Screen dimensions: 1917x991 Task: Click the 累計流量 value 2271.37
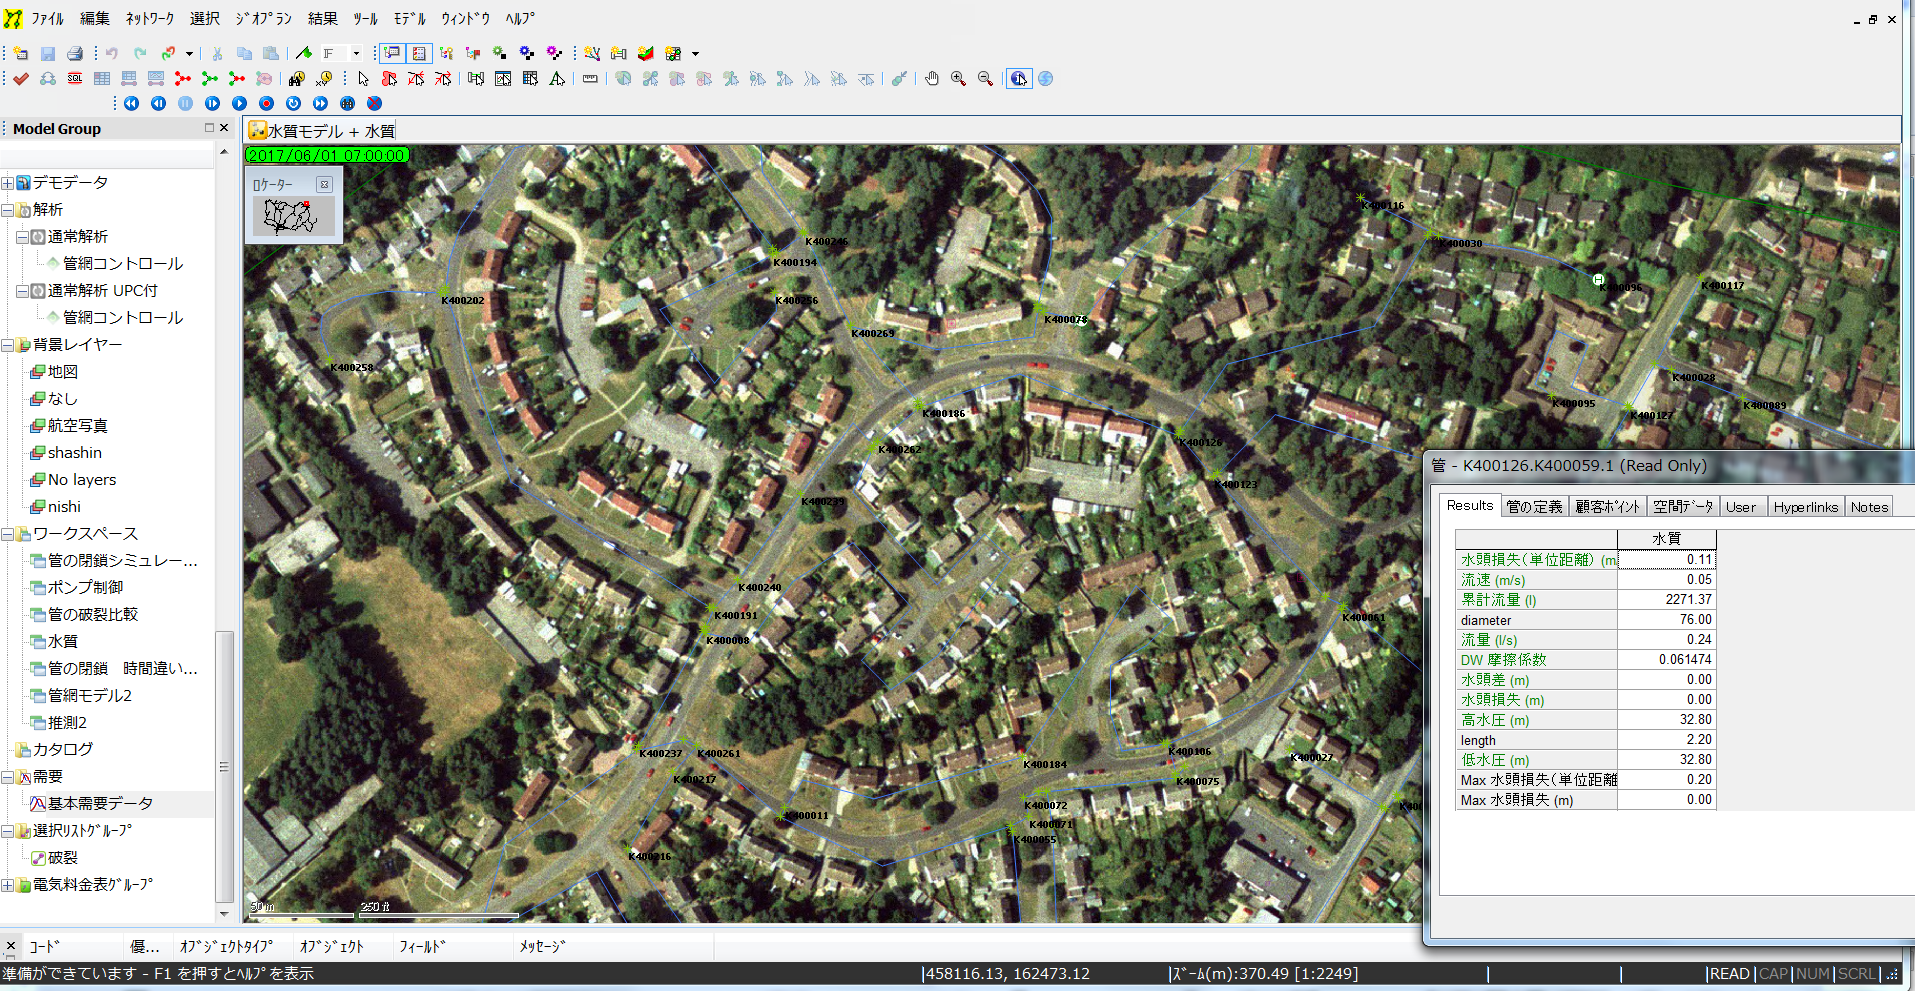pos(1666,600)
